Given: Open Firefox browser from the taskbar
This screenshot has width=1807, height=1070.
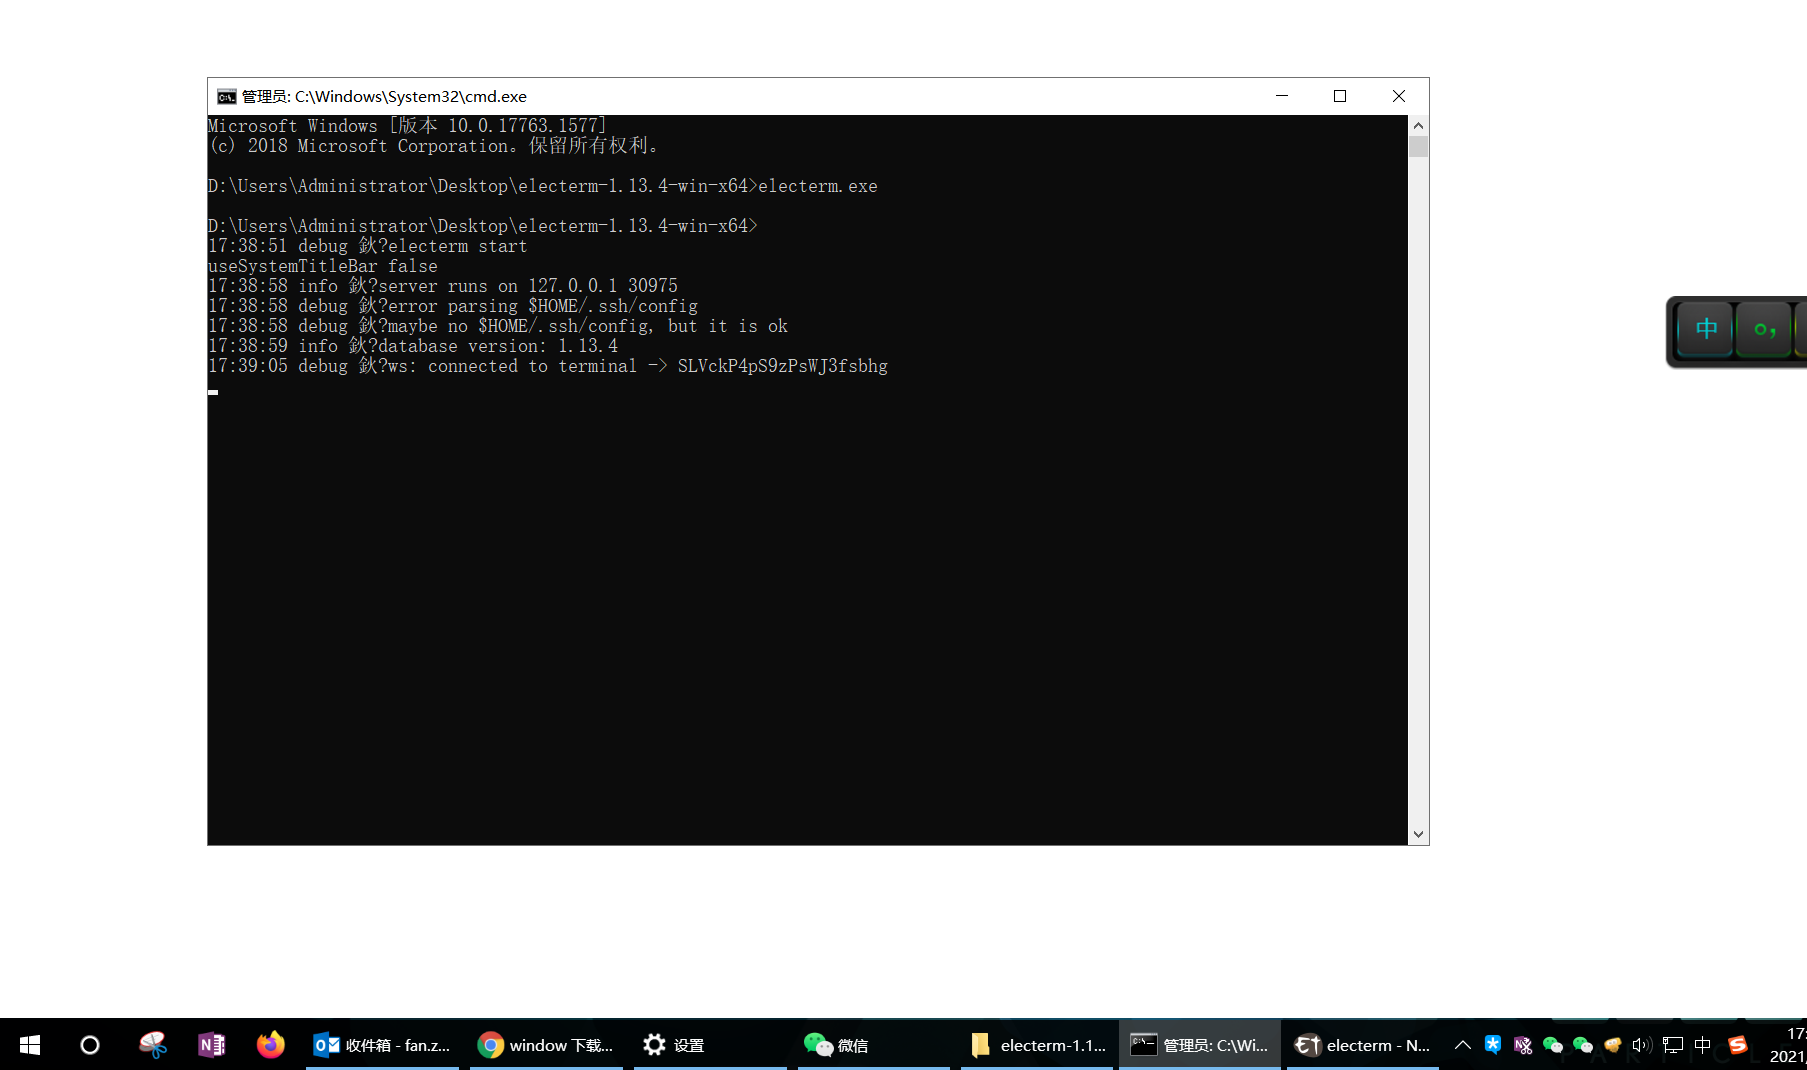Looking at the screenshot, I should pos(271,1045).
